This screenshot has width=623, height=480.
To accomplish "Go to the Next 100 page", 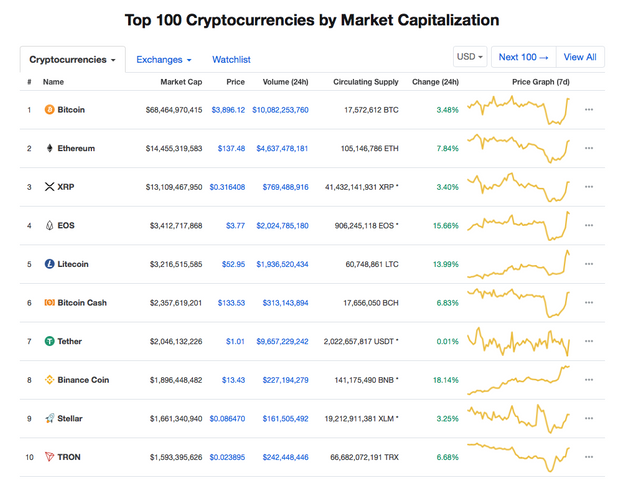I will 523,57.
